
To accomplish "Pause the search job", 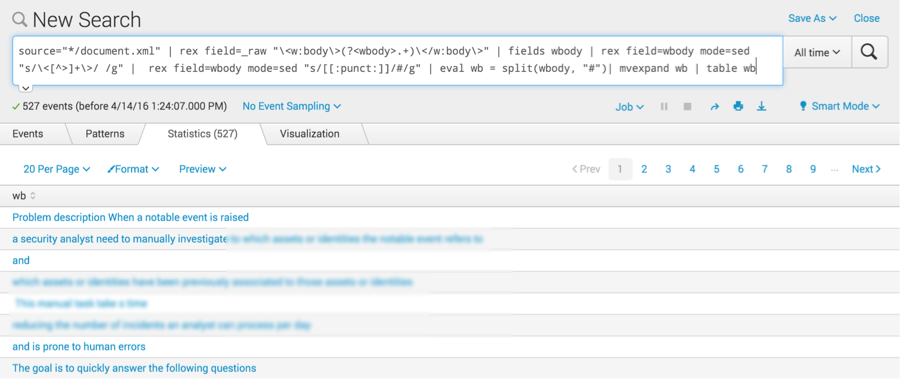I will [x=664, y=106].
